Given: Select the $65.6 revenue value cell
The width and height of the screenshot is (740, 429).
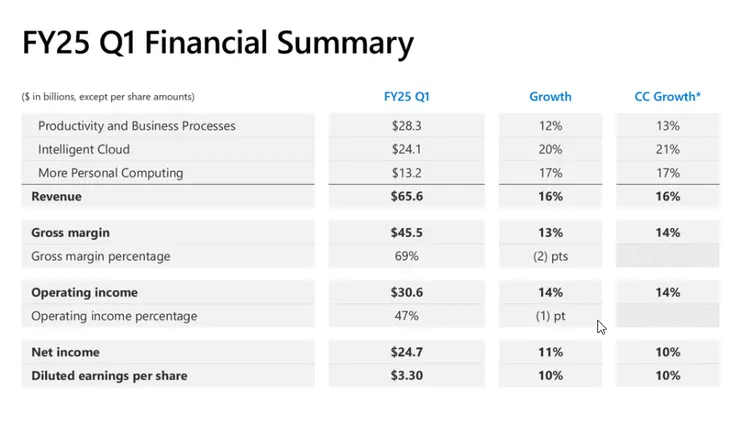Looking at the screenshot, I should [406, 197].
